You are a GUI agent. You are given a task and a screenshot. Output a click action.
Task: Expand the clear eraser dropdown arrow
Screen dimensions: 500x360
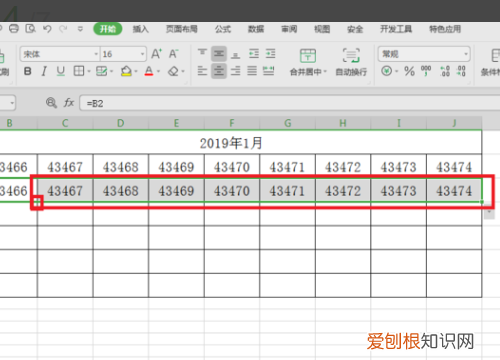click(x=183, y=71)
